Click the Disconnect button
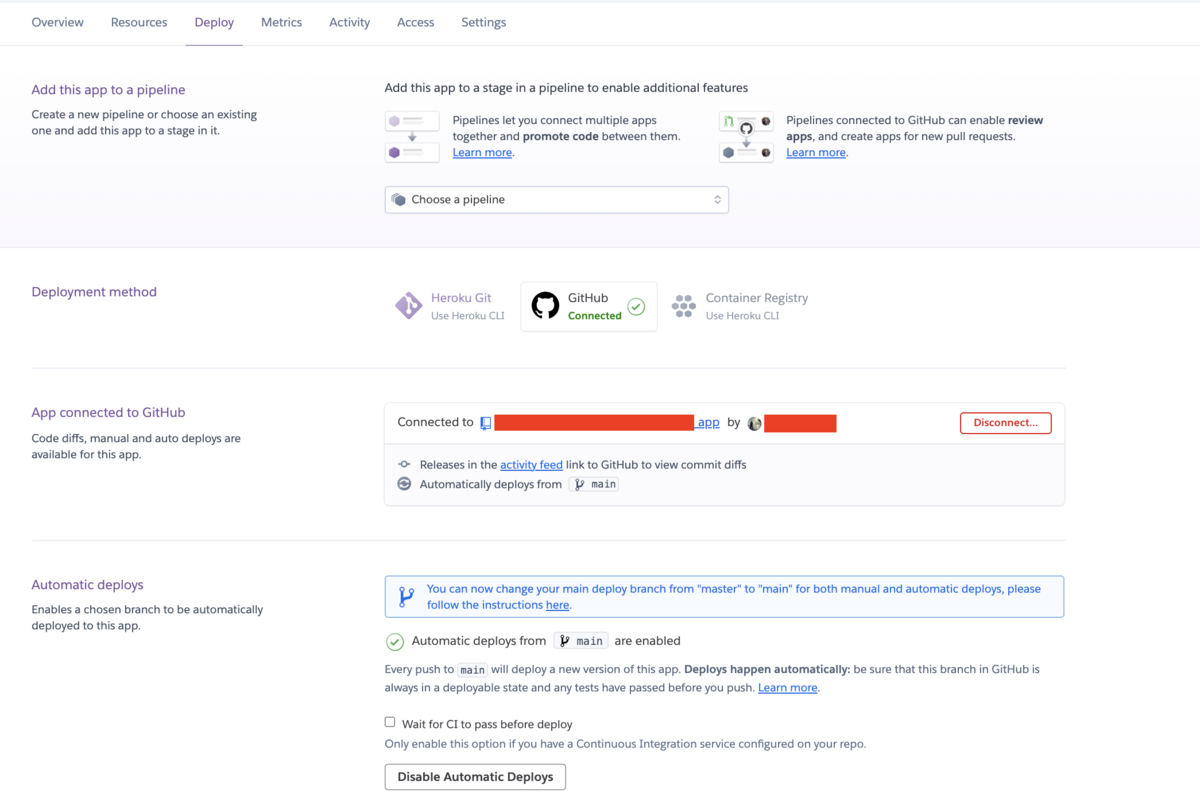 point(1005,423)
